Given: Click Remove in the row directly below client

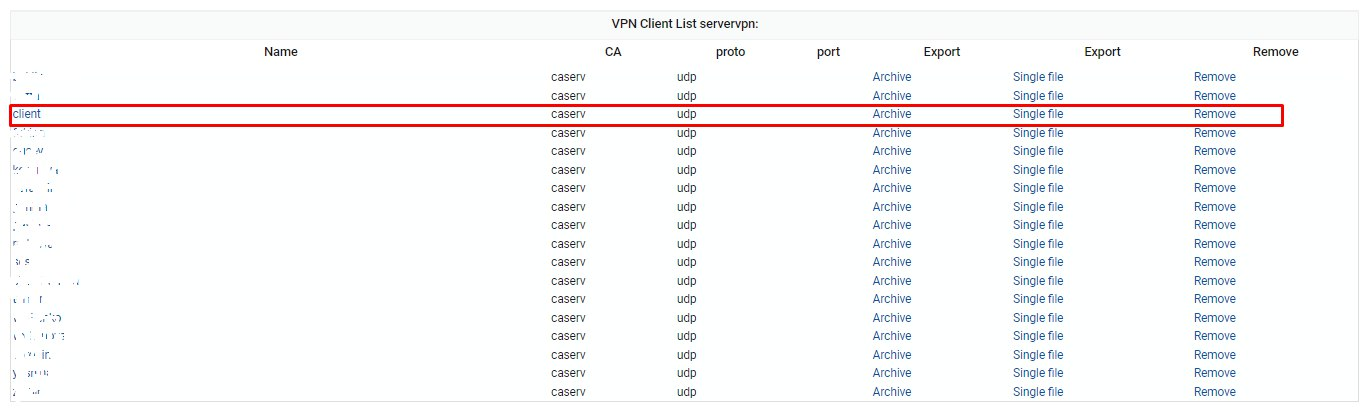Looking at the screenshot, I should [1215, 133].
